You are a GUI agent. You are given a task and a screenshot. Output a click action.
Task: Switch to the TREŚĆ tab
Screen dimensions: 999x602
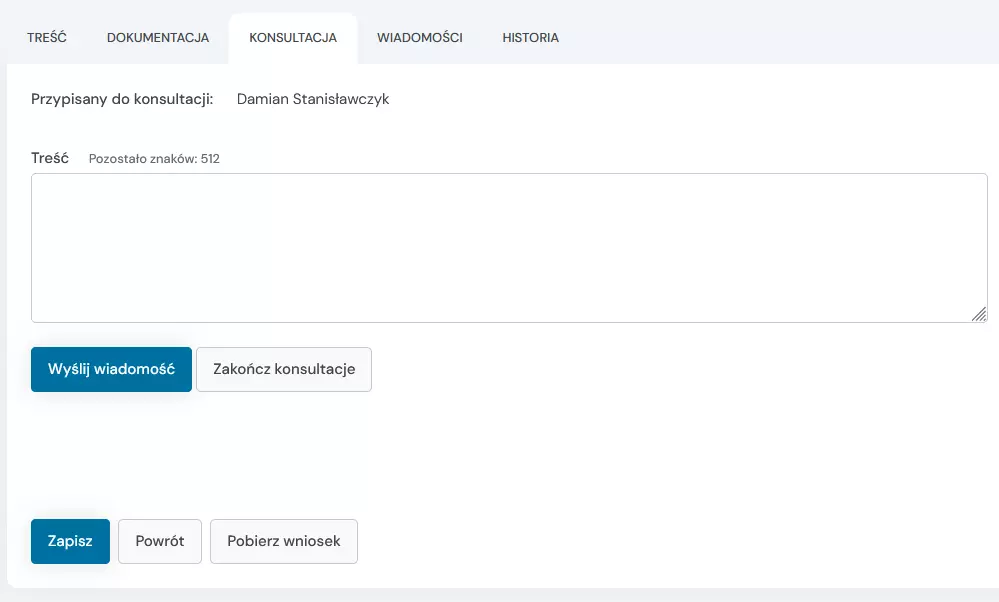tap(47, 37)
